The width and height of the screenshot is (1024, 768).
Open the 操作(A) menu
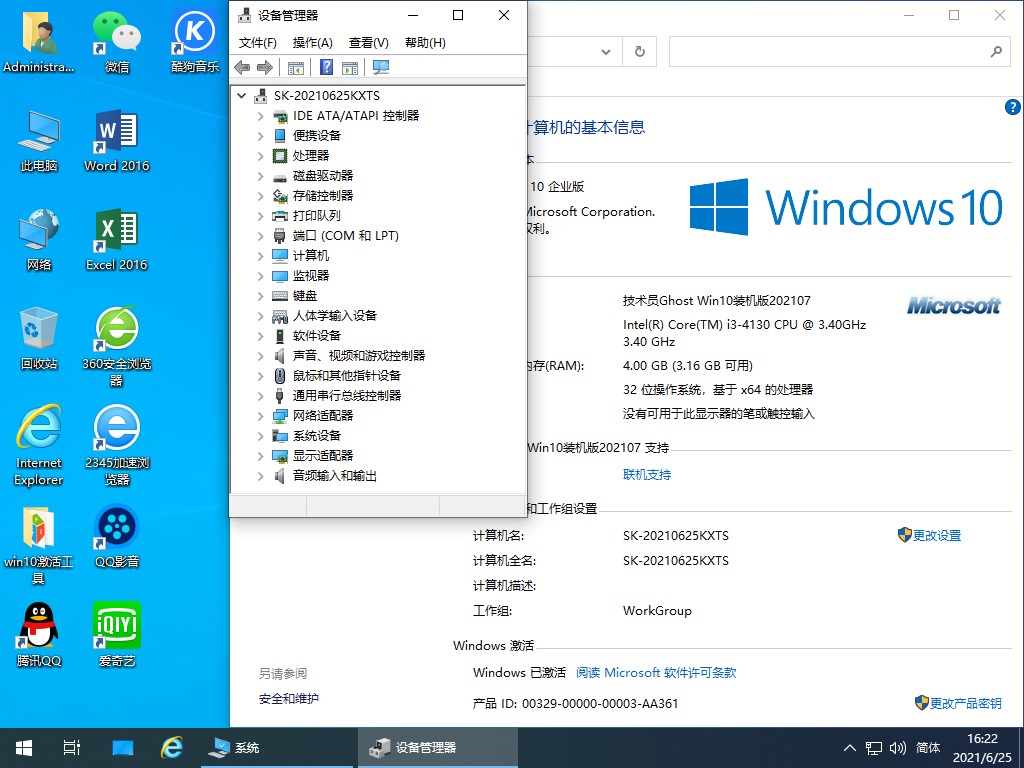[312, 42]
